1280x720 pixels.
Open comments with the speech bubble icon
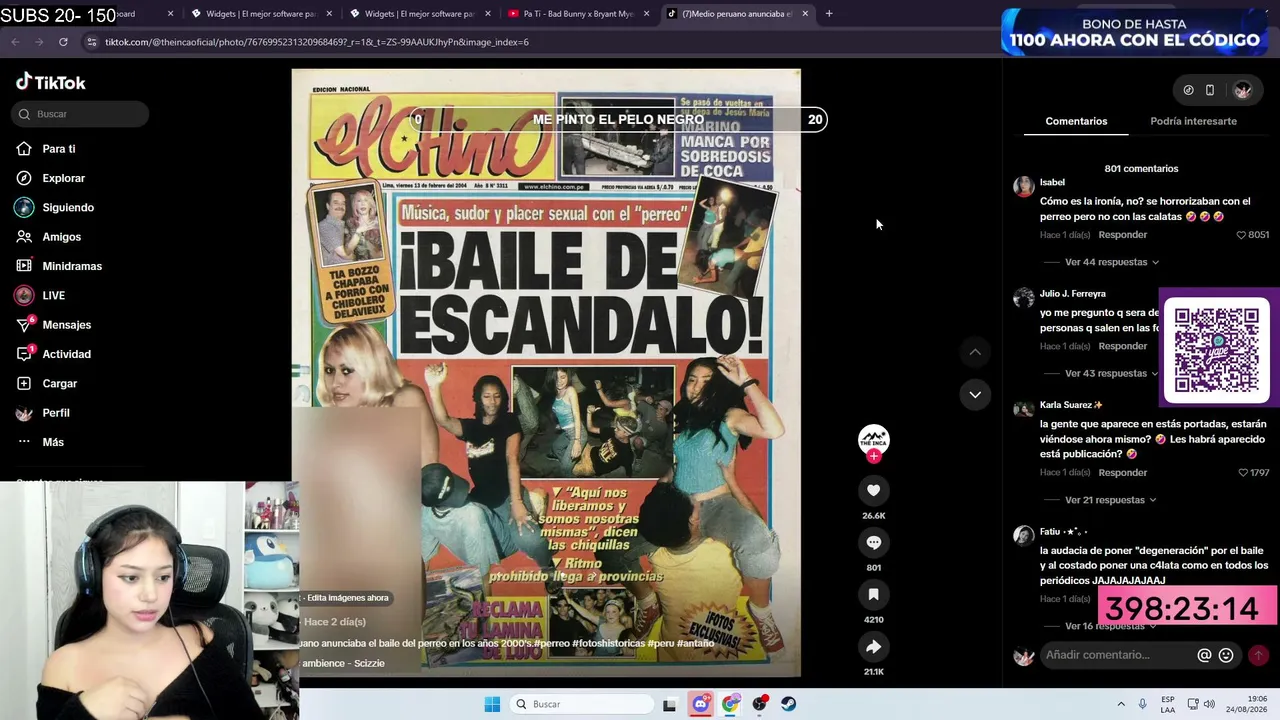click(873, 542)
